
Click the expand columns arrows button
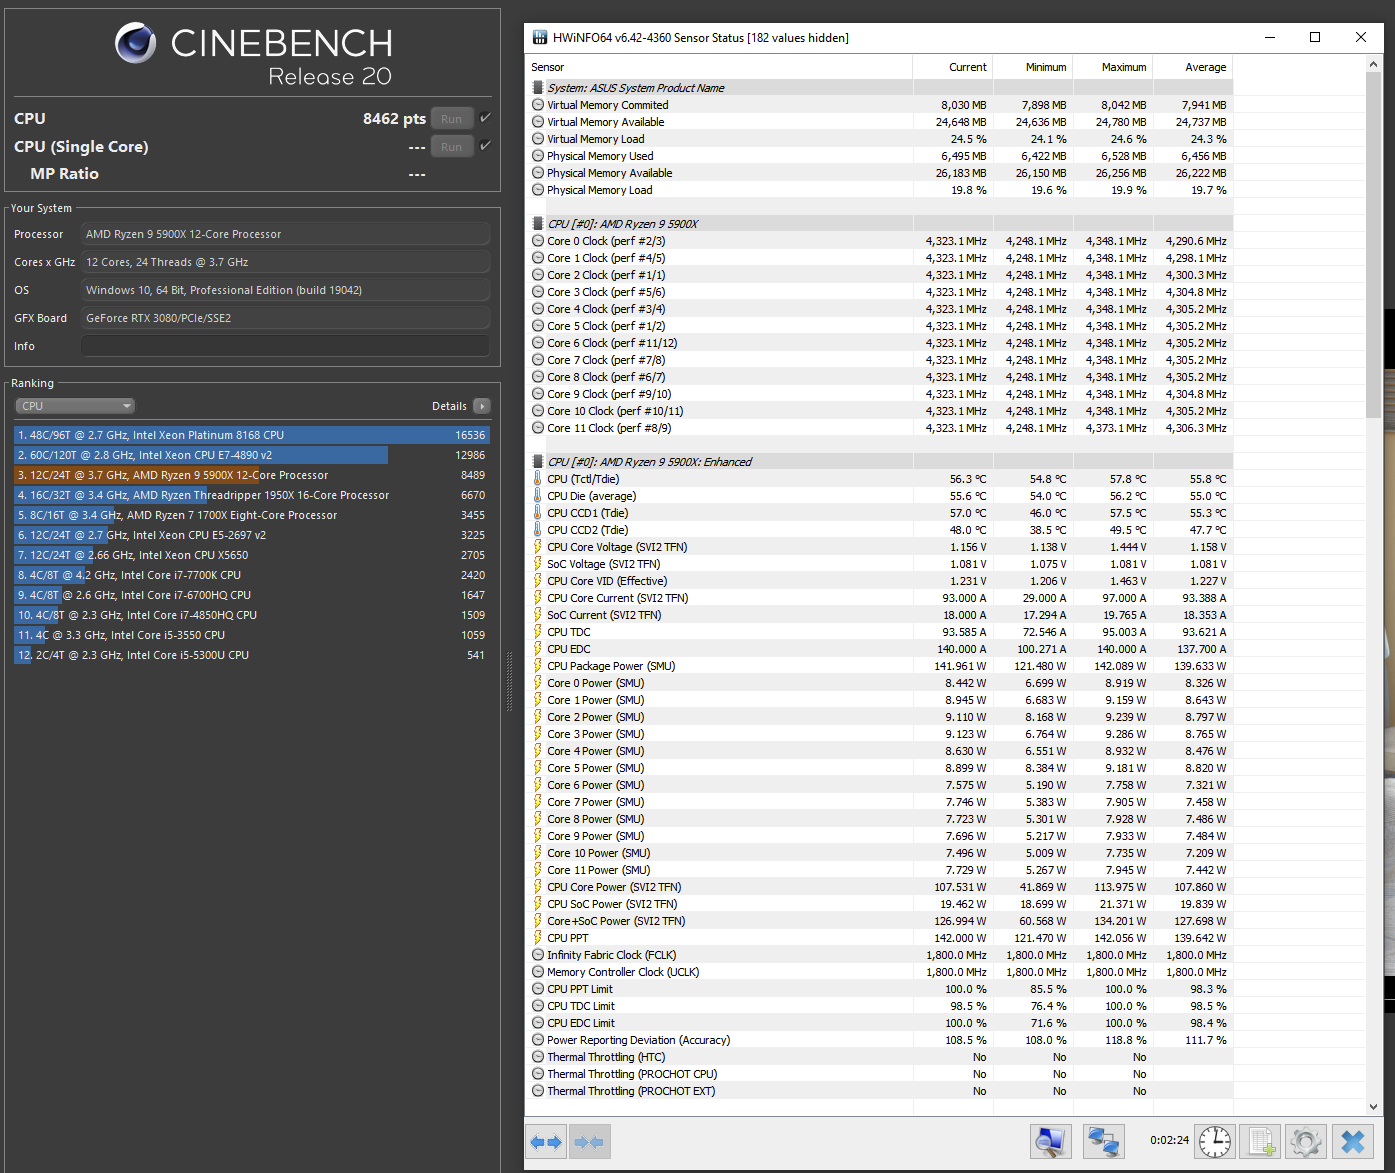[x=547, y=1142]
